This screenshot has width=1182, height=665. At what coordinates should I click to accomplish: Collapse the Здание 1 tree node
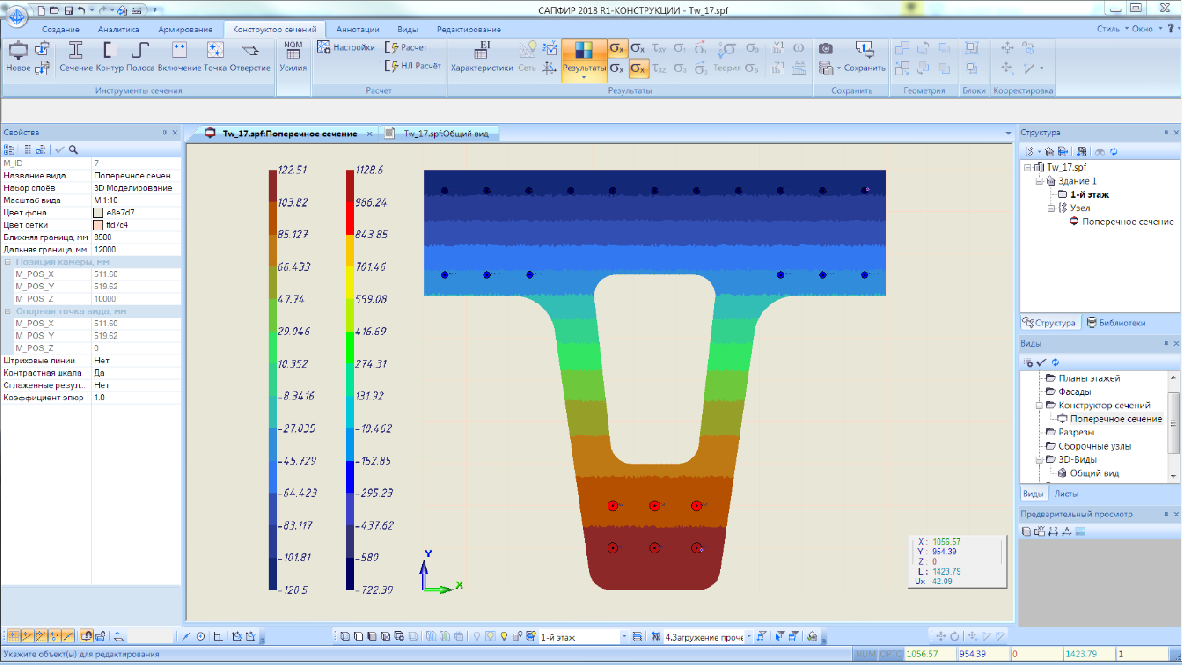(x=1038, y=182)
